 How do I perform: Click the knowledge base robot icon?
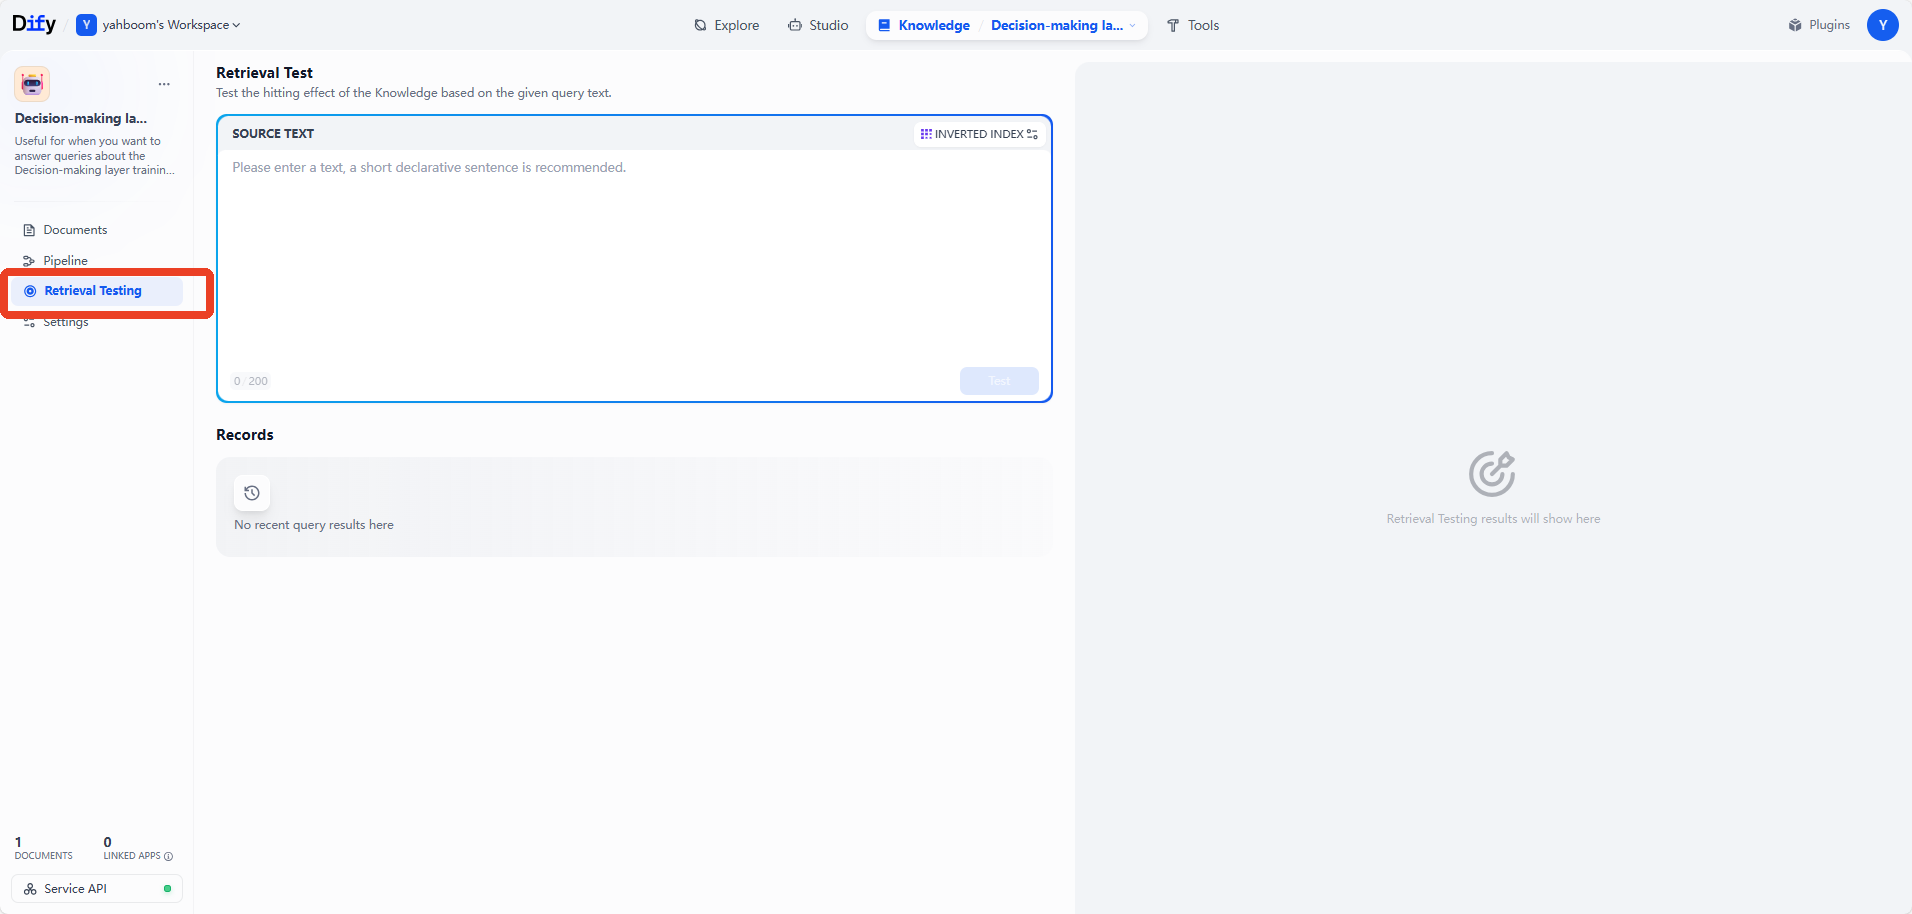(x=32, y=84)
